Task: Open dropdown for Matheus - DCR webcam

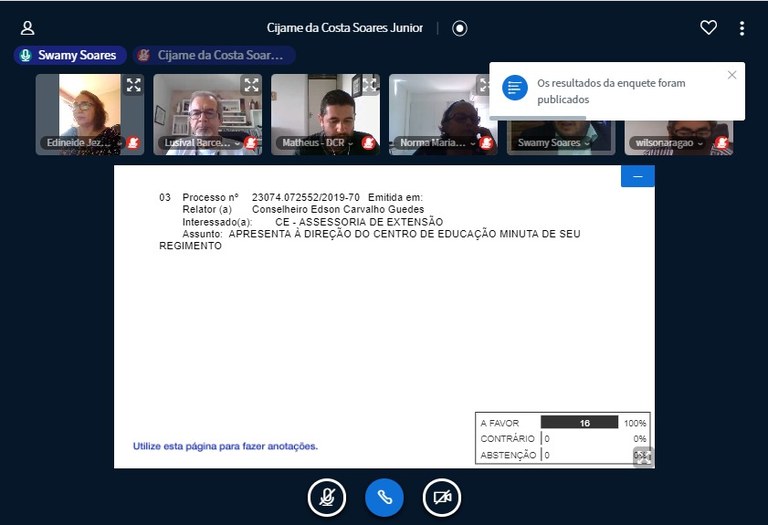Action: 316,143
